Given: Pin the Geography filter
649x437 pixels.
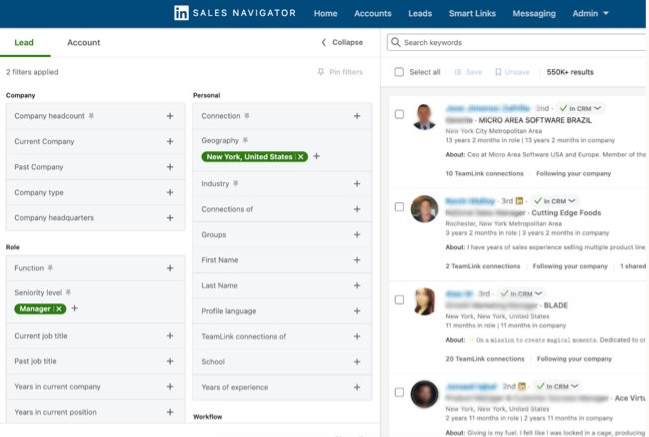Looking at the screenshot, I should [245, 140].
